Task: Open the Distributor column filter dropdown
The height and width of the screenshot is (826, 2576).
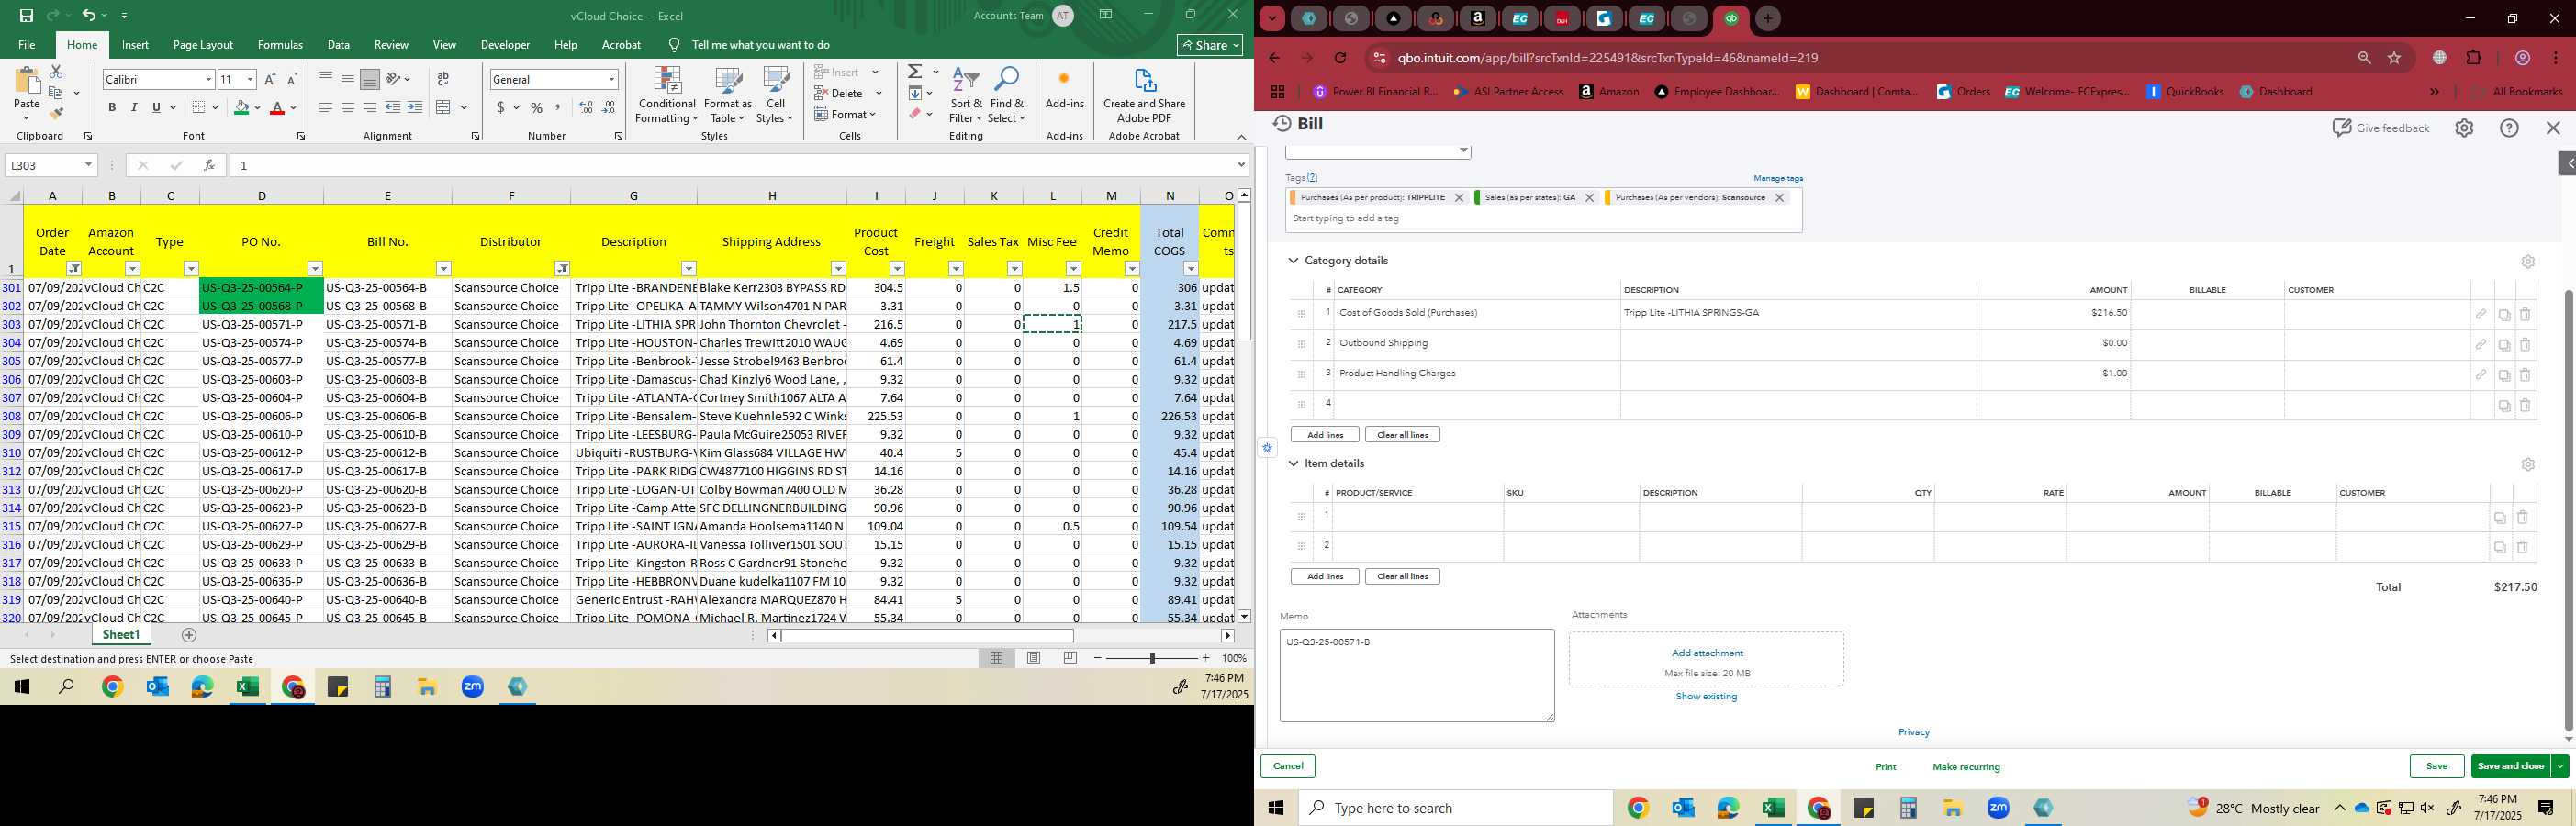Action: 563,269
